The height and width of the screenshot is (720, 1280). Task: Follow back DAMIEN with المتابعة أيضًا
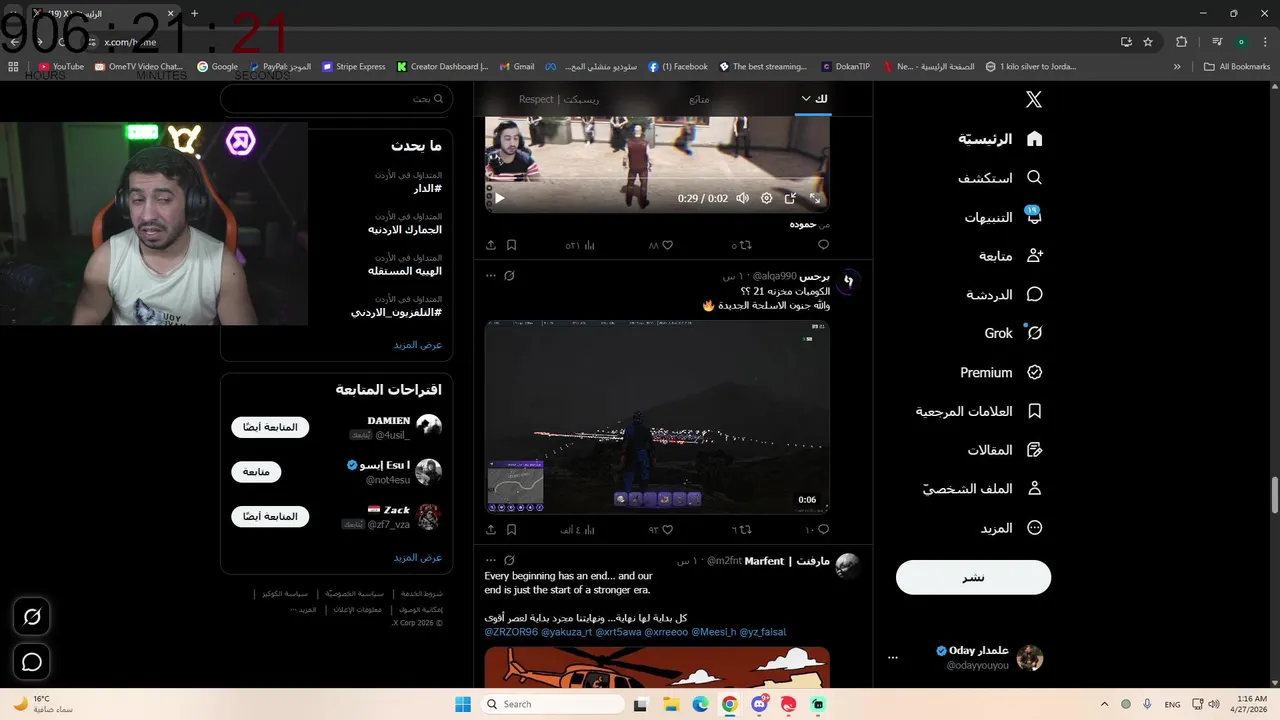(270, 427)
